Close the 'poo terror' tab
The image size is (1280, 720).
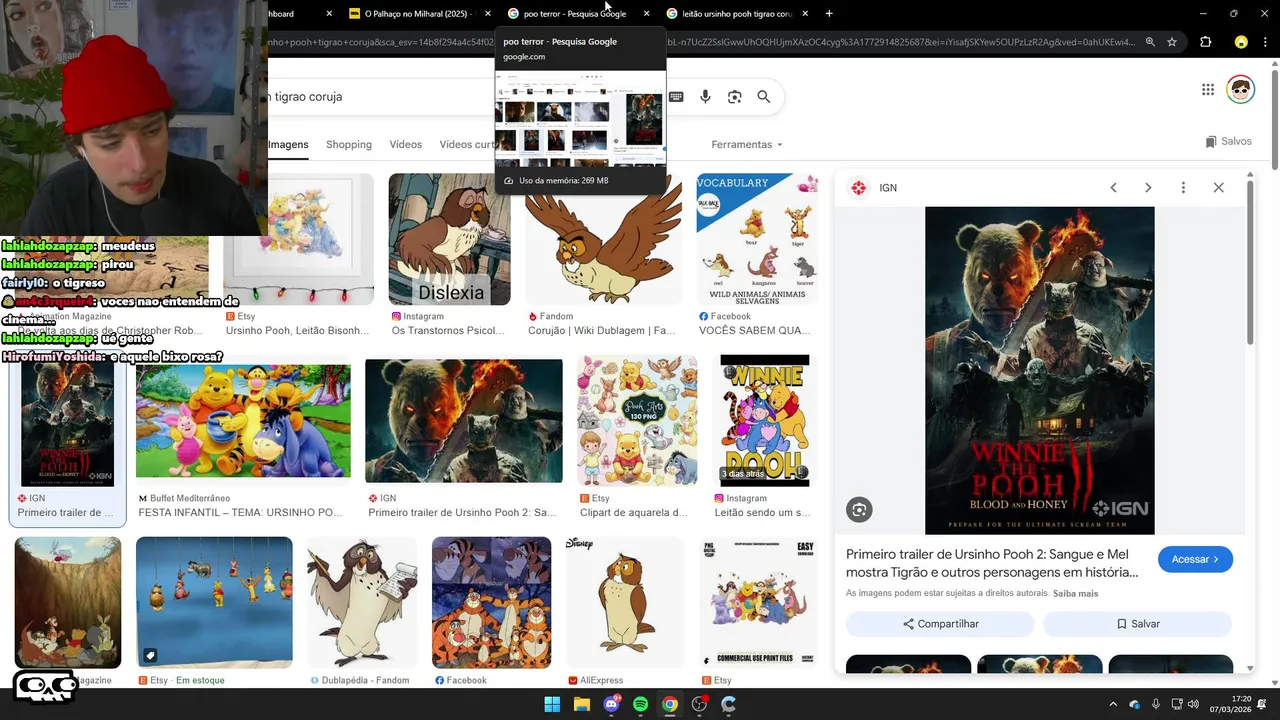pos(646,14)
